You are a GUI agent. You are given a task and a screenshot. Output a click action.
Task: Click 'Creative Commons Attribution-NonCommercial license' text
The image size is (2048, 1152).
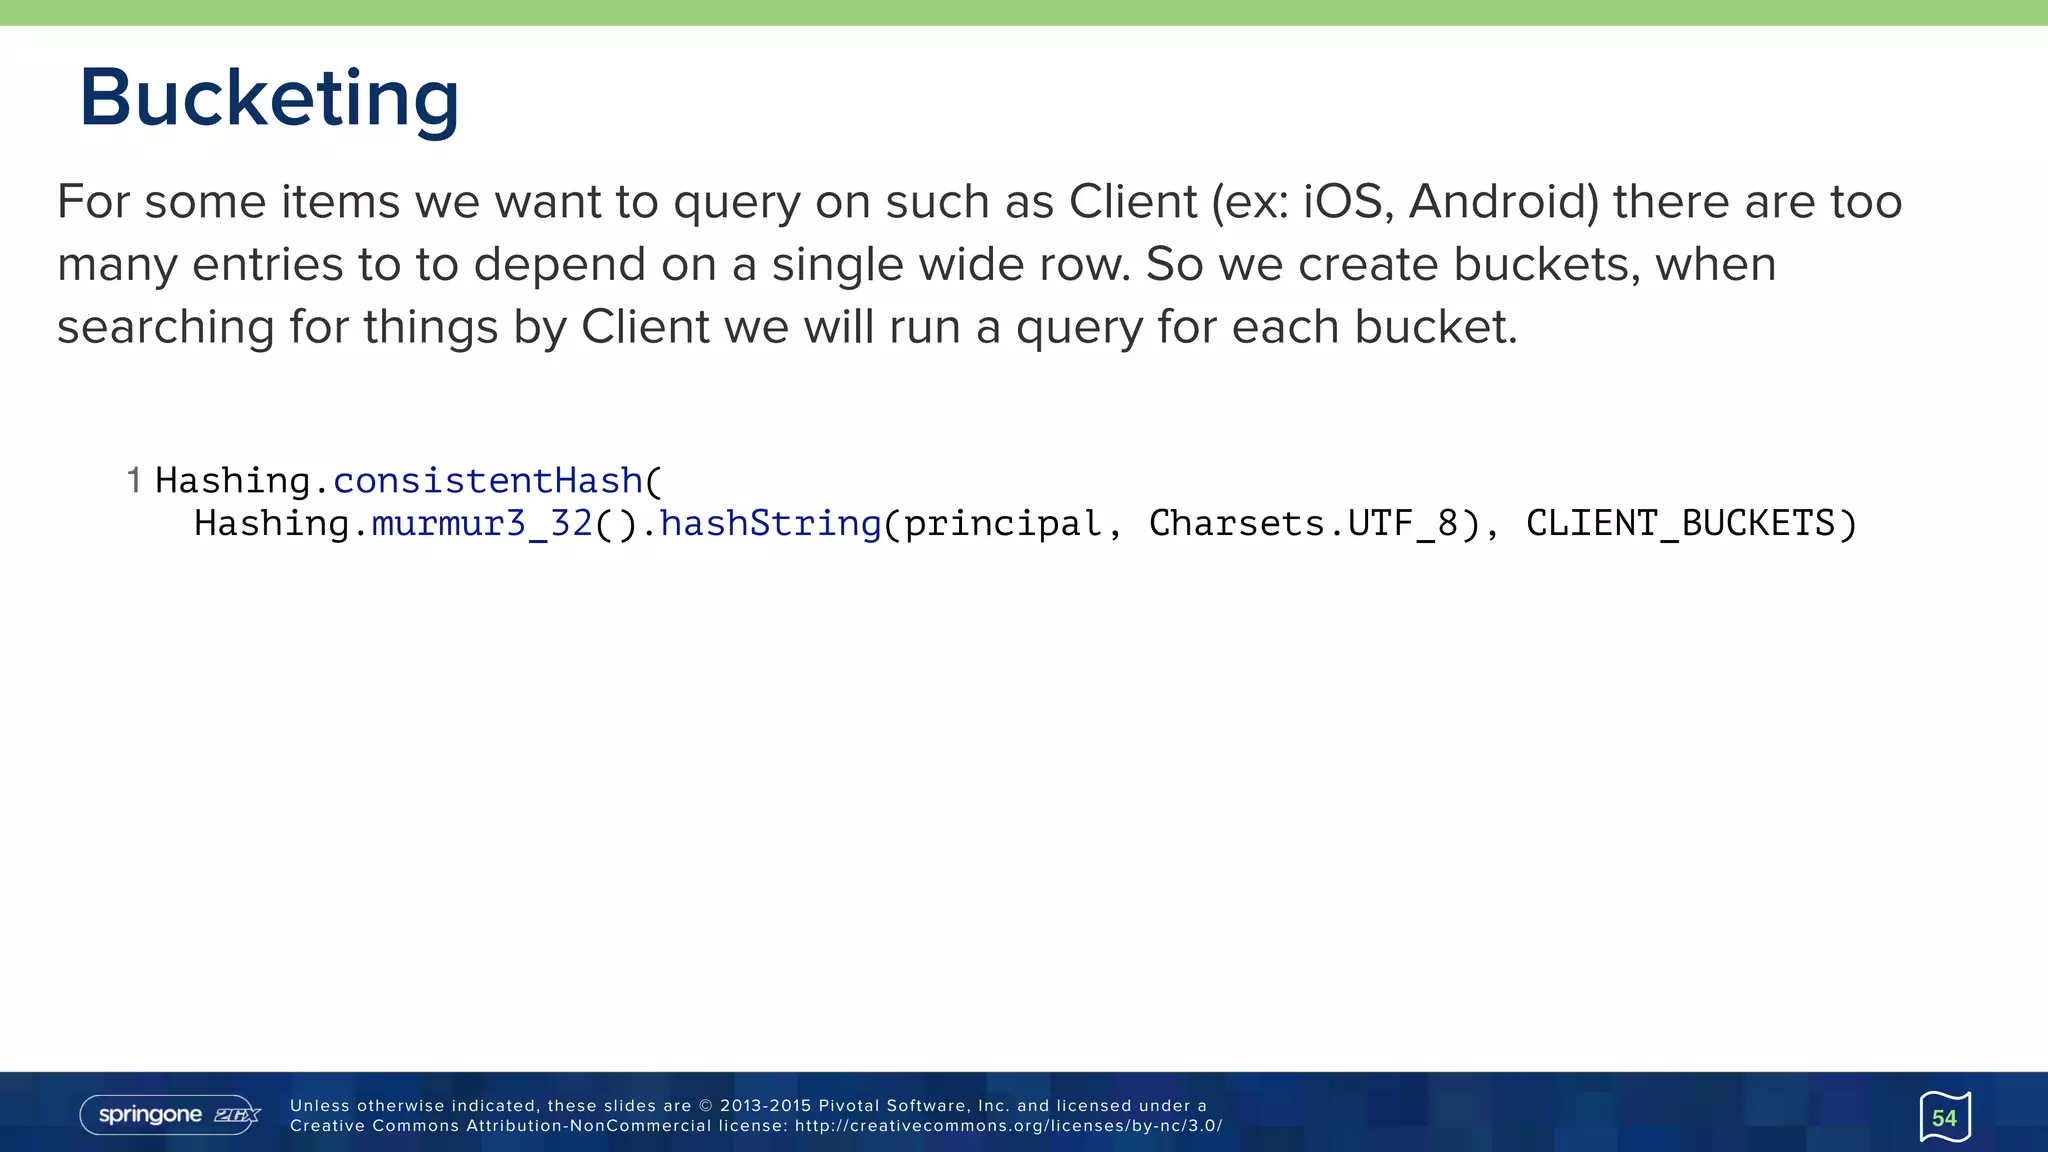point(538,1126)
